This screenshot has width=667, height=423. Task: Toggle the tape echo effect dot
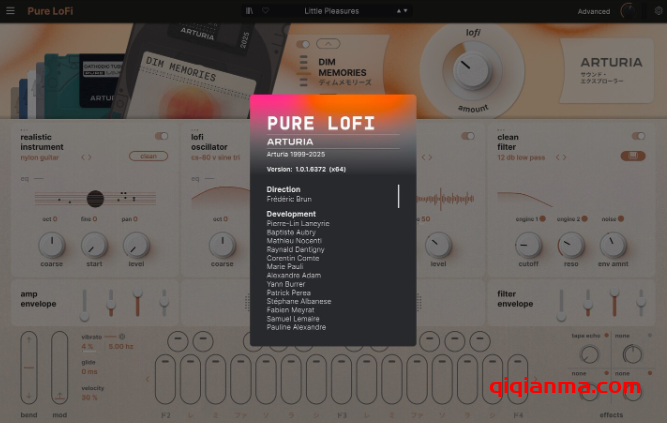[607, 335]
